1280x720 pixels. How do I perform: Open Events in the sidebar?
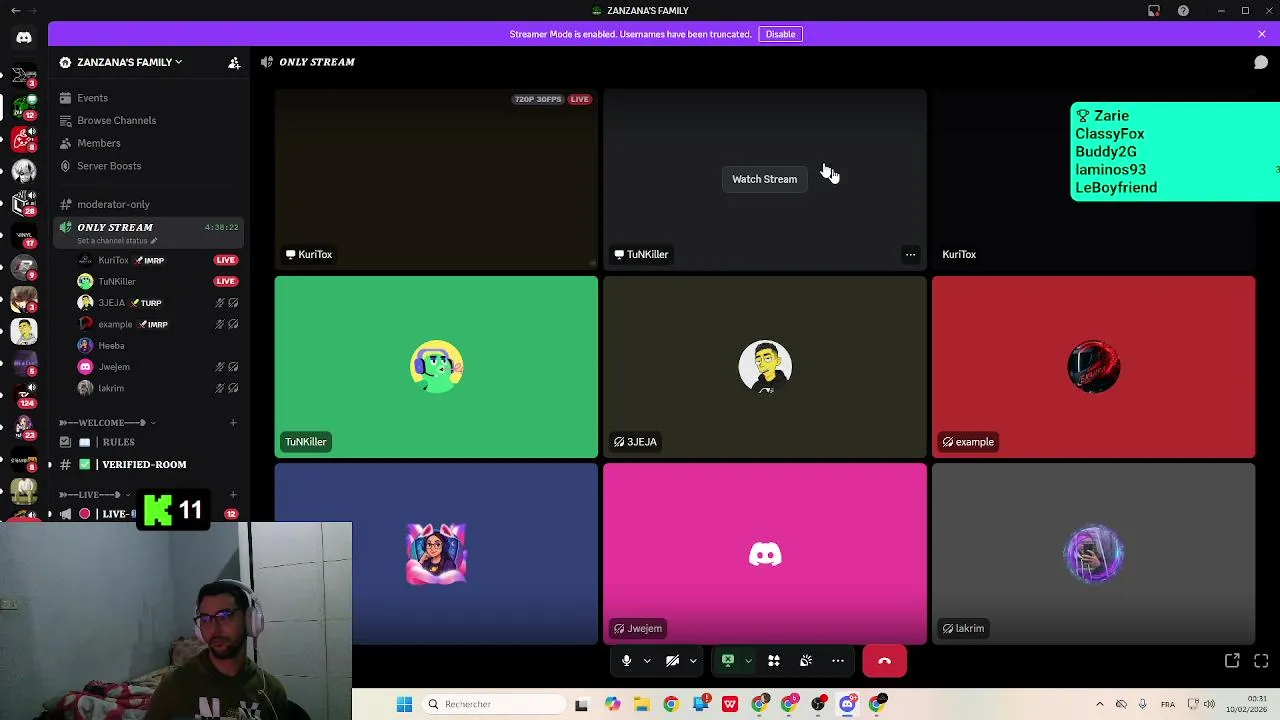pyautogui.click(x=92, y=98)
